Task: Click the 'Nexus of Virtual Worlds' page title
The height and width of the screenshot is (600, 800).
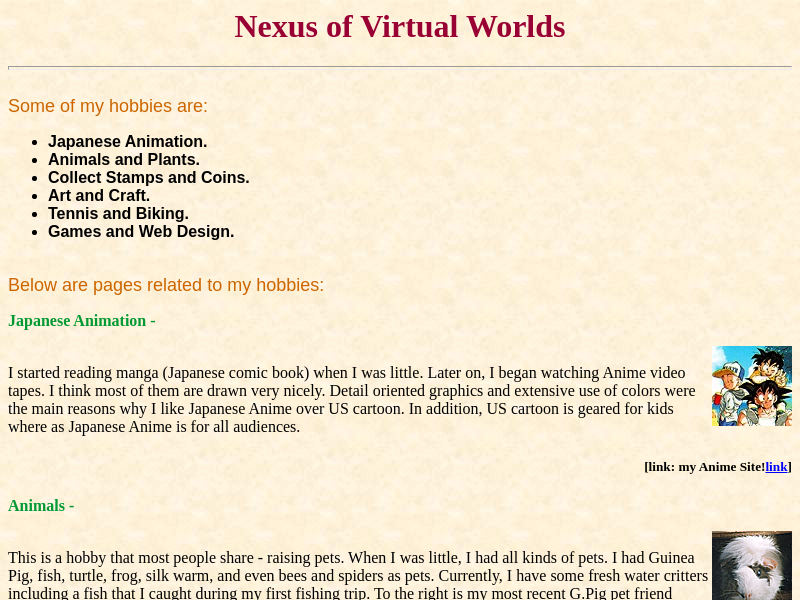Action: coord(400,27)
